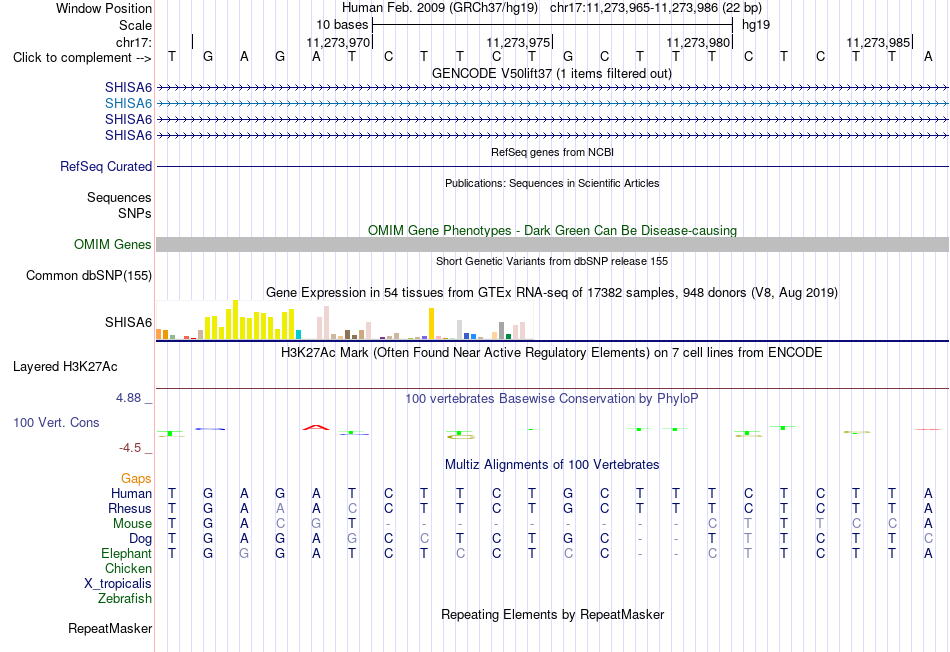Click the -4.5 lower conservation scale value
The image size is (950, 652).
pos(130,448)
